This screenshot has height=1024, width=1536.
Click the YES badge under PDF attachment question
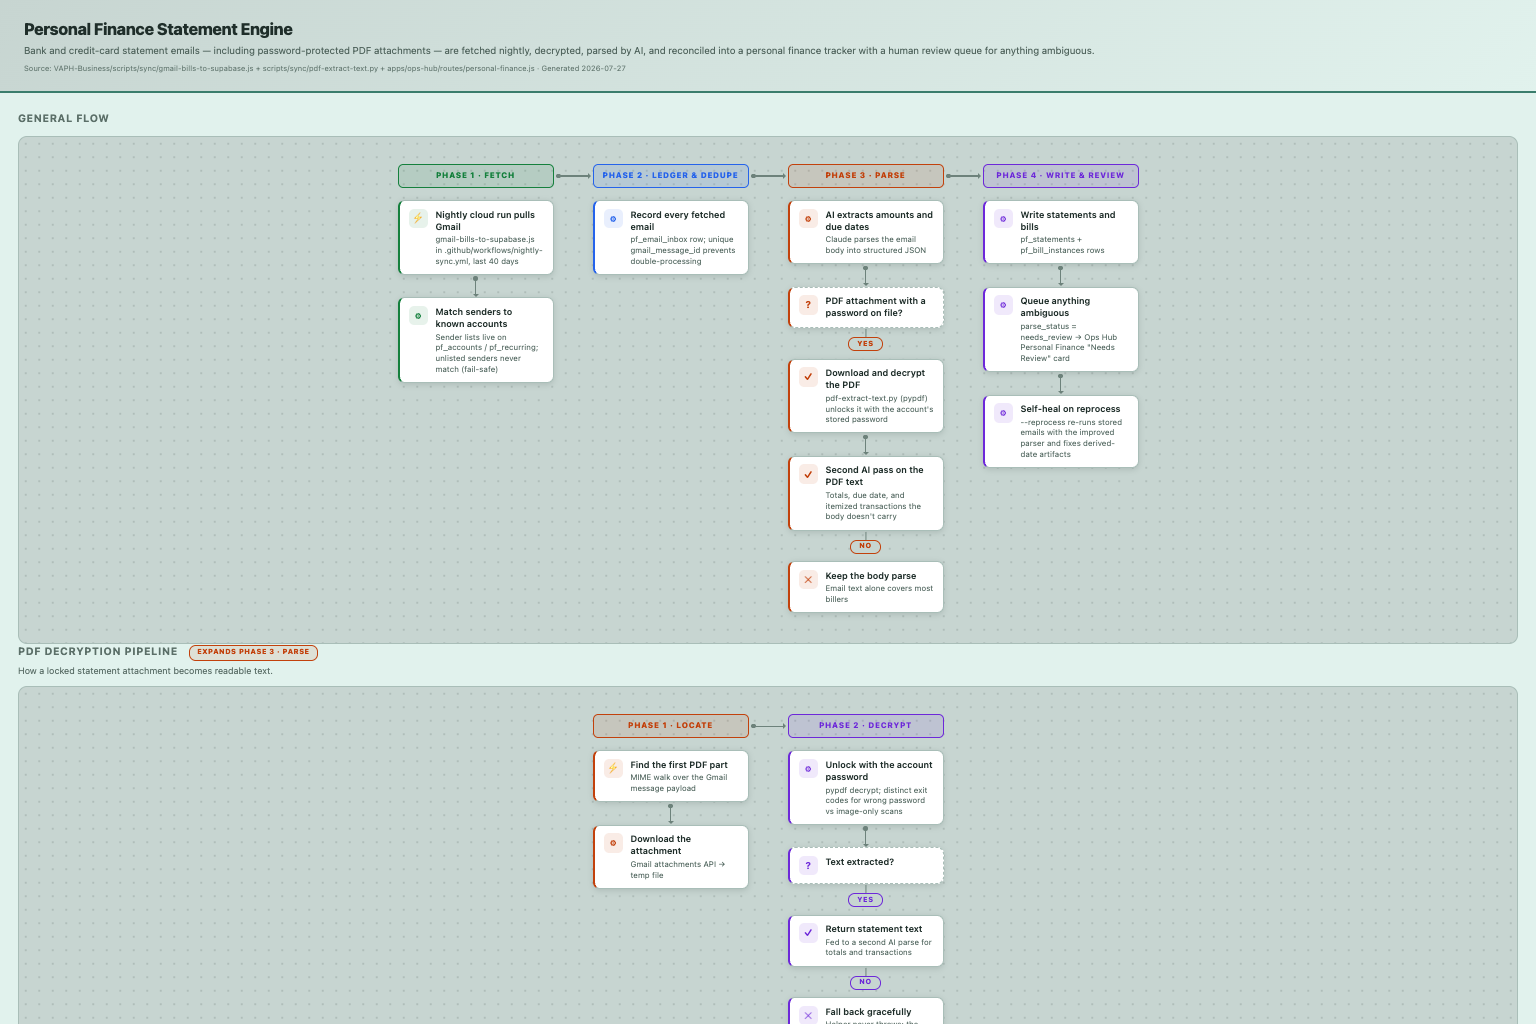866,344
